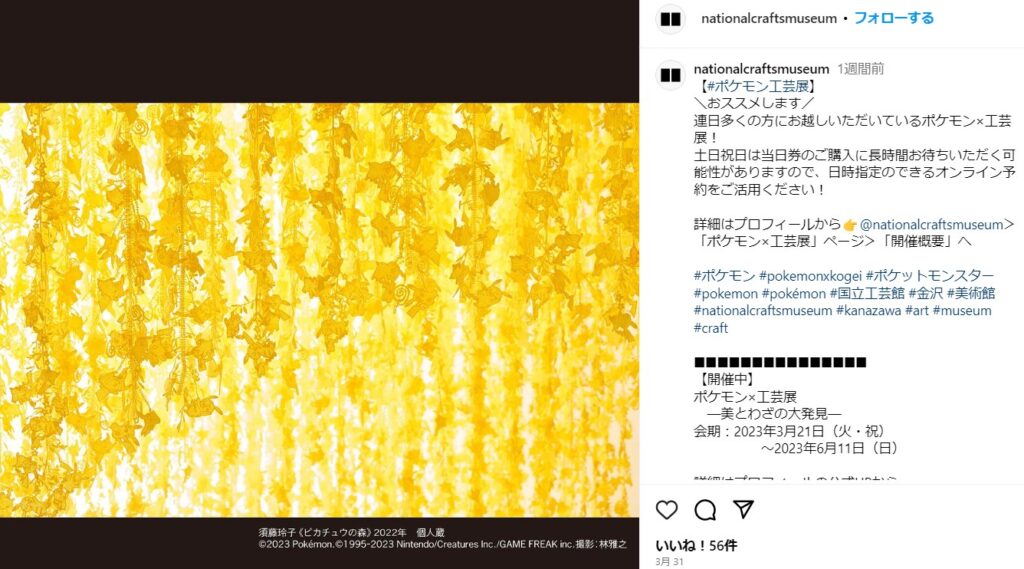Open nationalcraftsmuseum avatar in the header

pos(671,19)
